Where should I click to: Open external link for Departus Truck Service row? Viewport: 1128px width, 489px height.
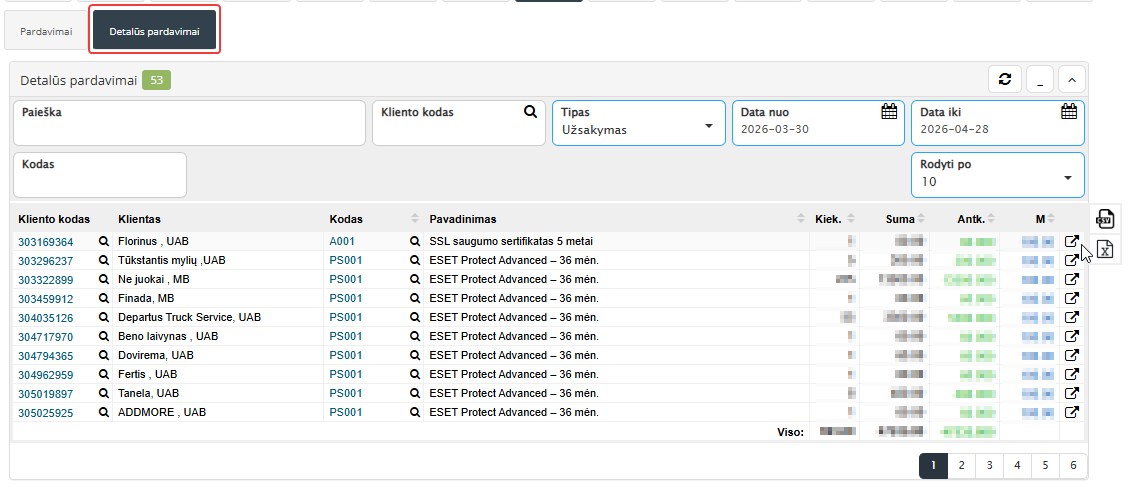pyautogui.click(x=1072, y=317)
